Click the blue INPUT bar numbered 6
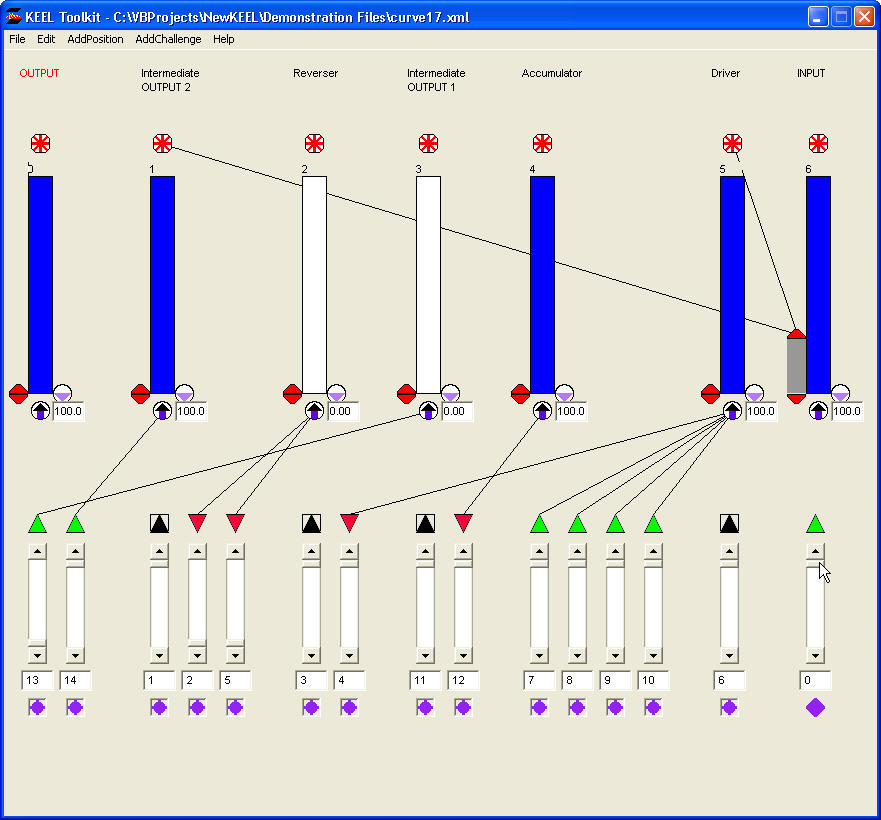881x820 pixels. tap(818, 260)
